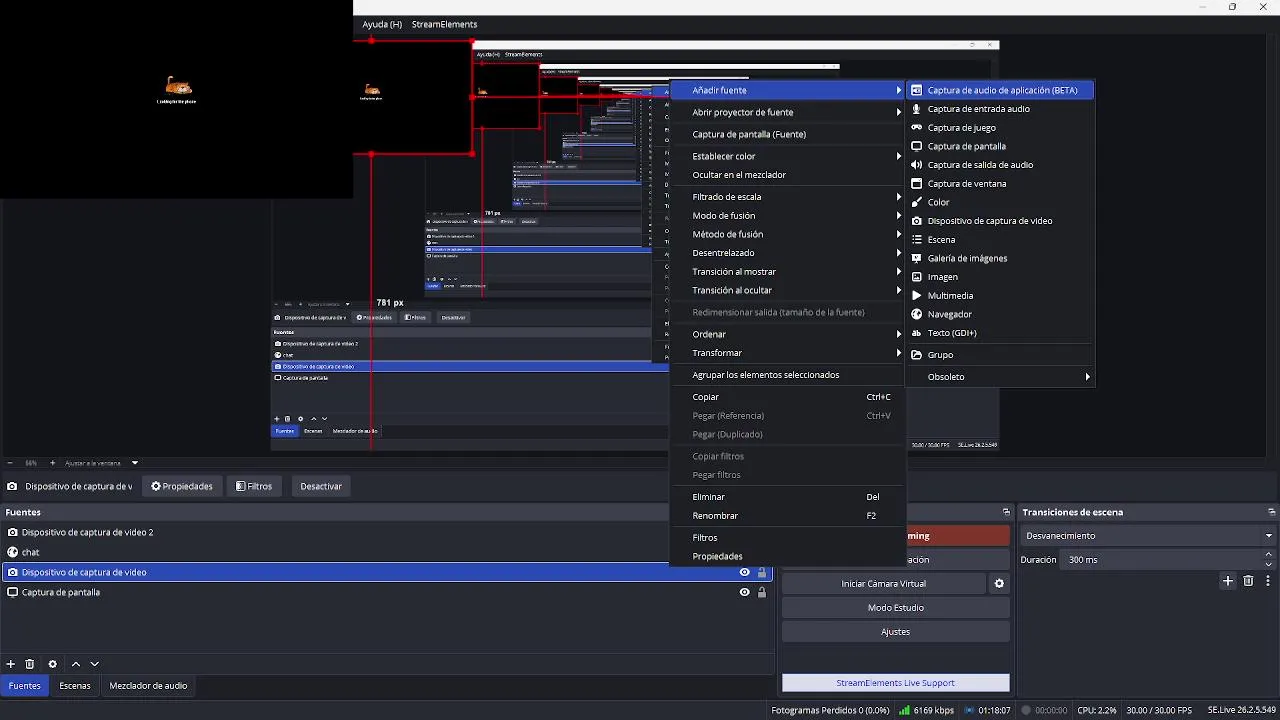Screen dimensions: 1280x720
Task: Select ab icon for Texto (GDI+)
Action: (x=916, y=333)
